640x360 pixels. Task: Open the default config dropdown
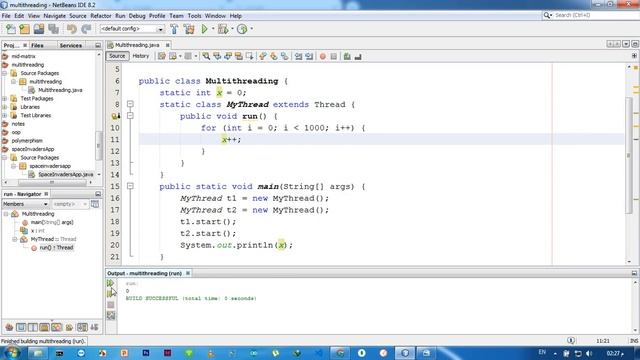pyautogui.click(x=160, y=29)
